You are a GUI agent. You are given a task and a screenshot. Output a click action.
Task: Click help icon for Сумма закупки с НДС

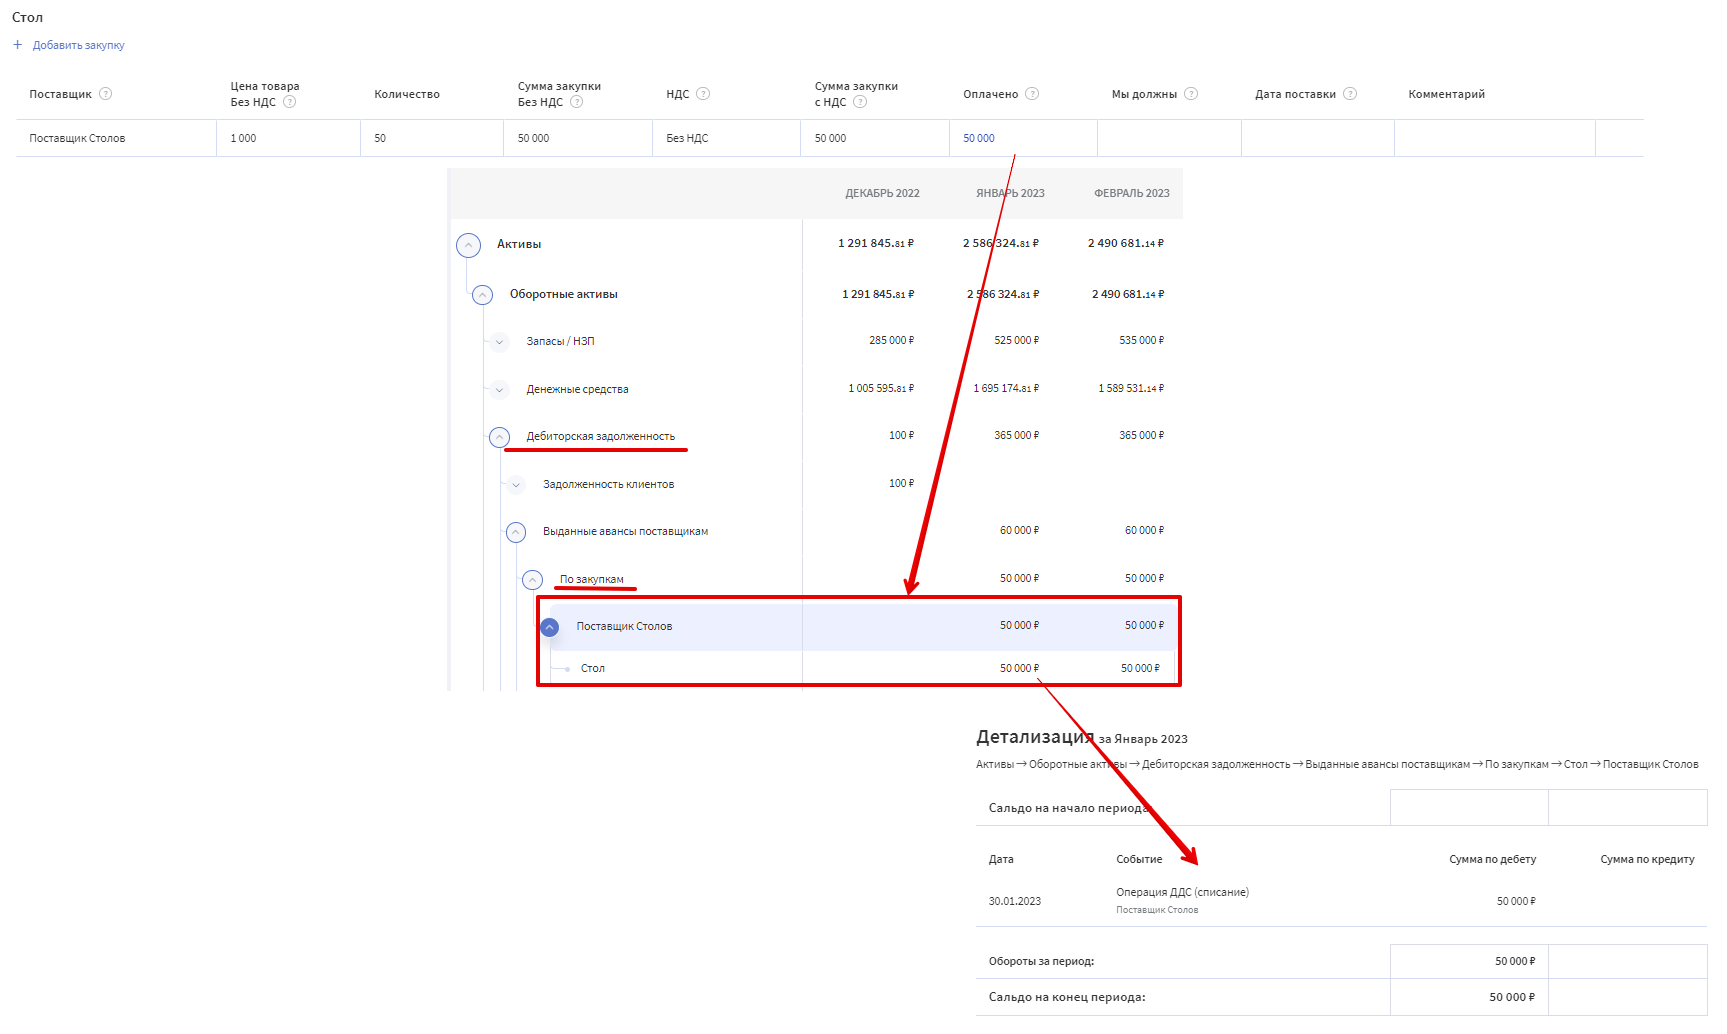point(860,102)
